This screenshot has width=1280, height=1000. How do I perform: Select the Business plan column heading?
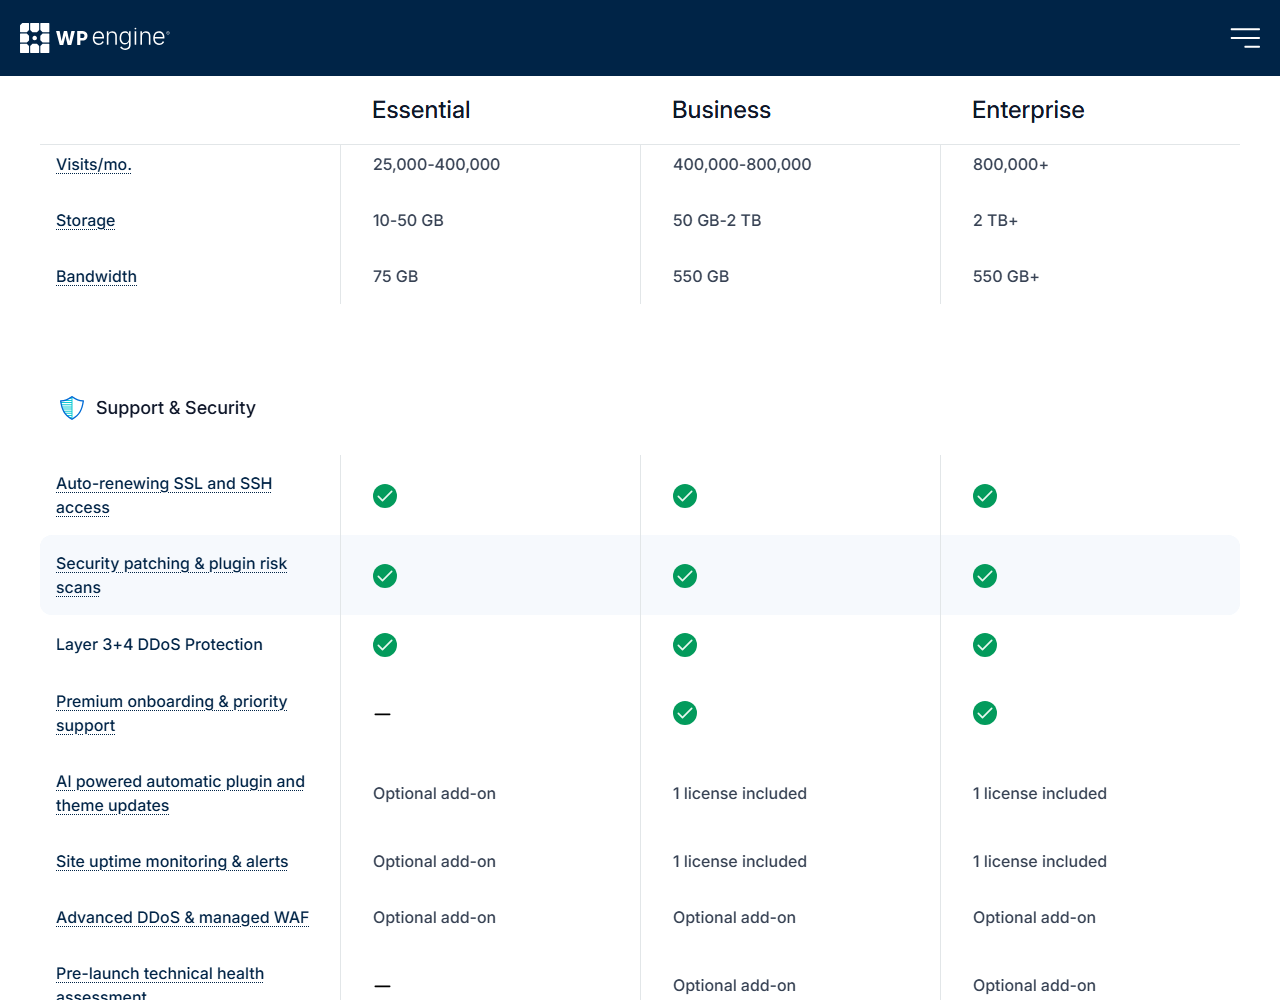tap(722, 110)
